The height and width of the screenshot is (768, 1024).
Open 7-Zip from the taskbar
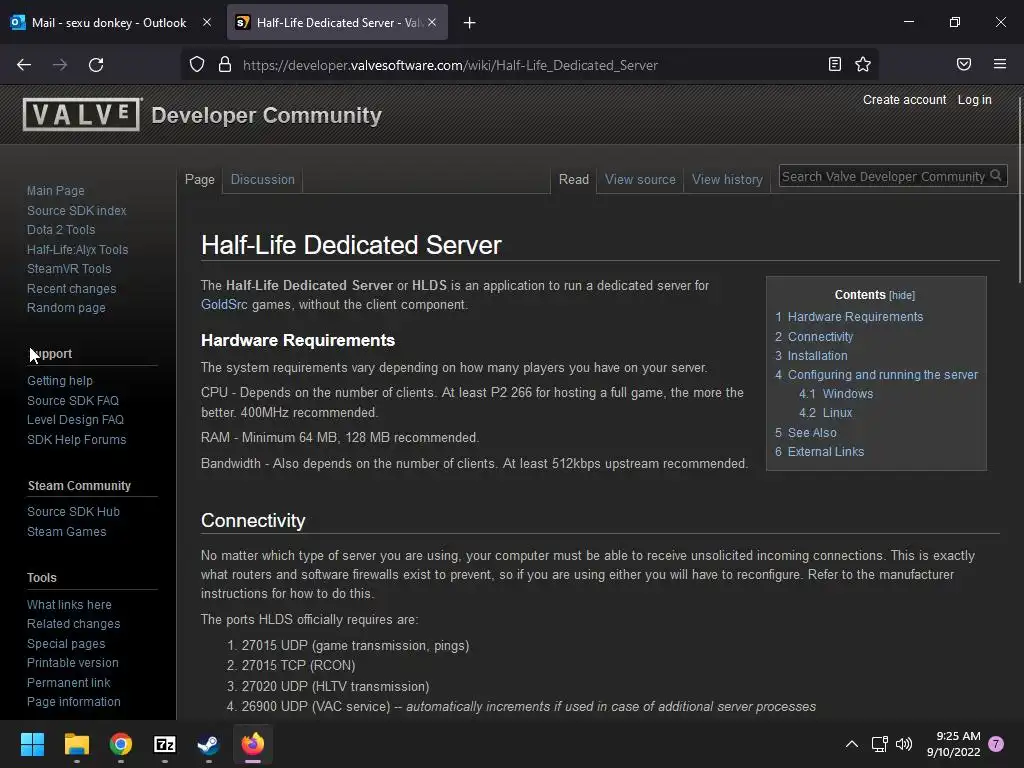pos(165,744)
